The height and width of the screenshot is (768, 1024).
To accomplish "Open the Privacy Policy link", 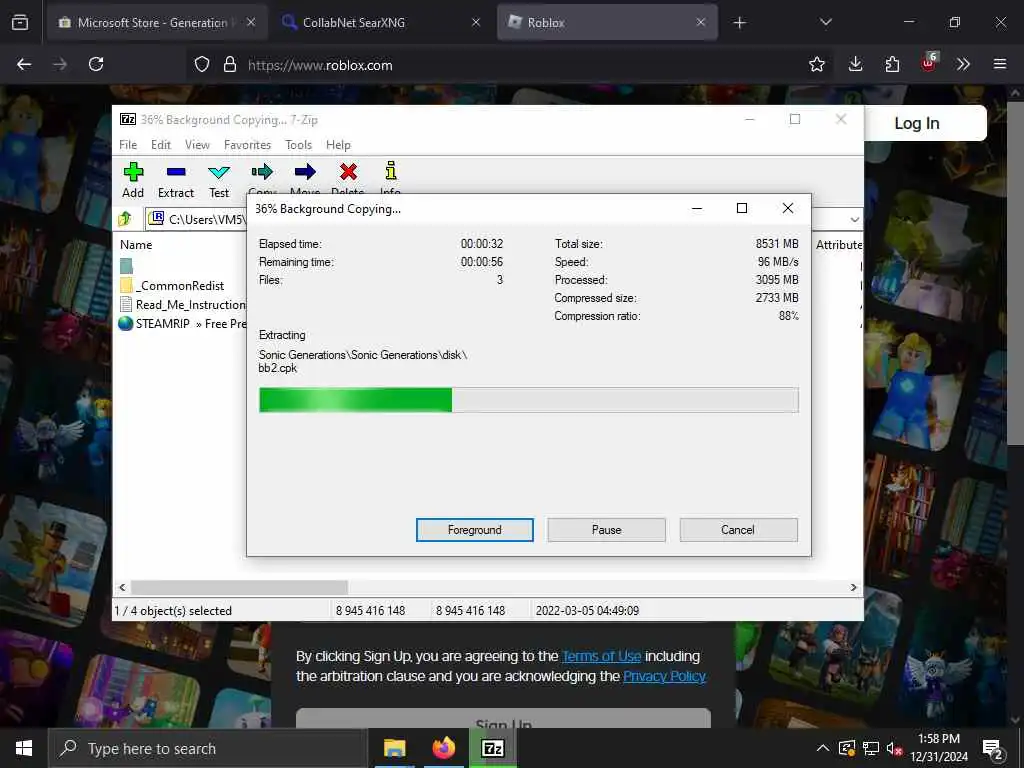I will tap(664, 677).
